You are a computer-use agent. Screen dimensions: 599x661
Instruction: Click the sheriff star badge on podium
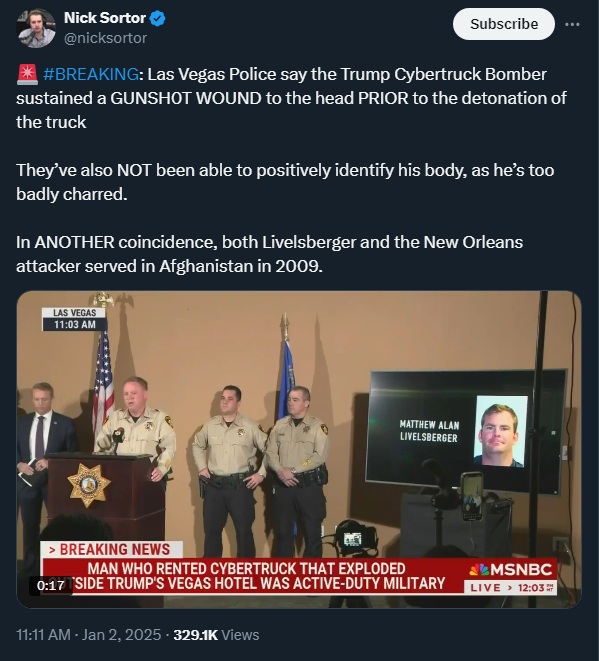pyautogui.click(x=89, y=485)
